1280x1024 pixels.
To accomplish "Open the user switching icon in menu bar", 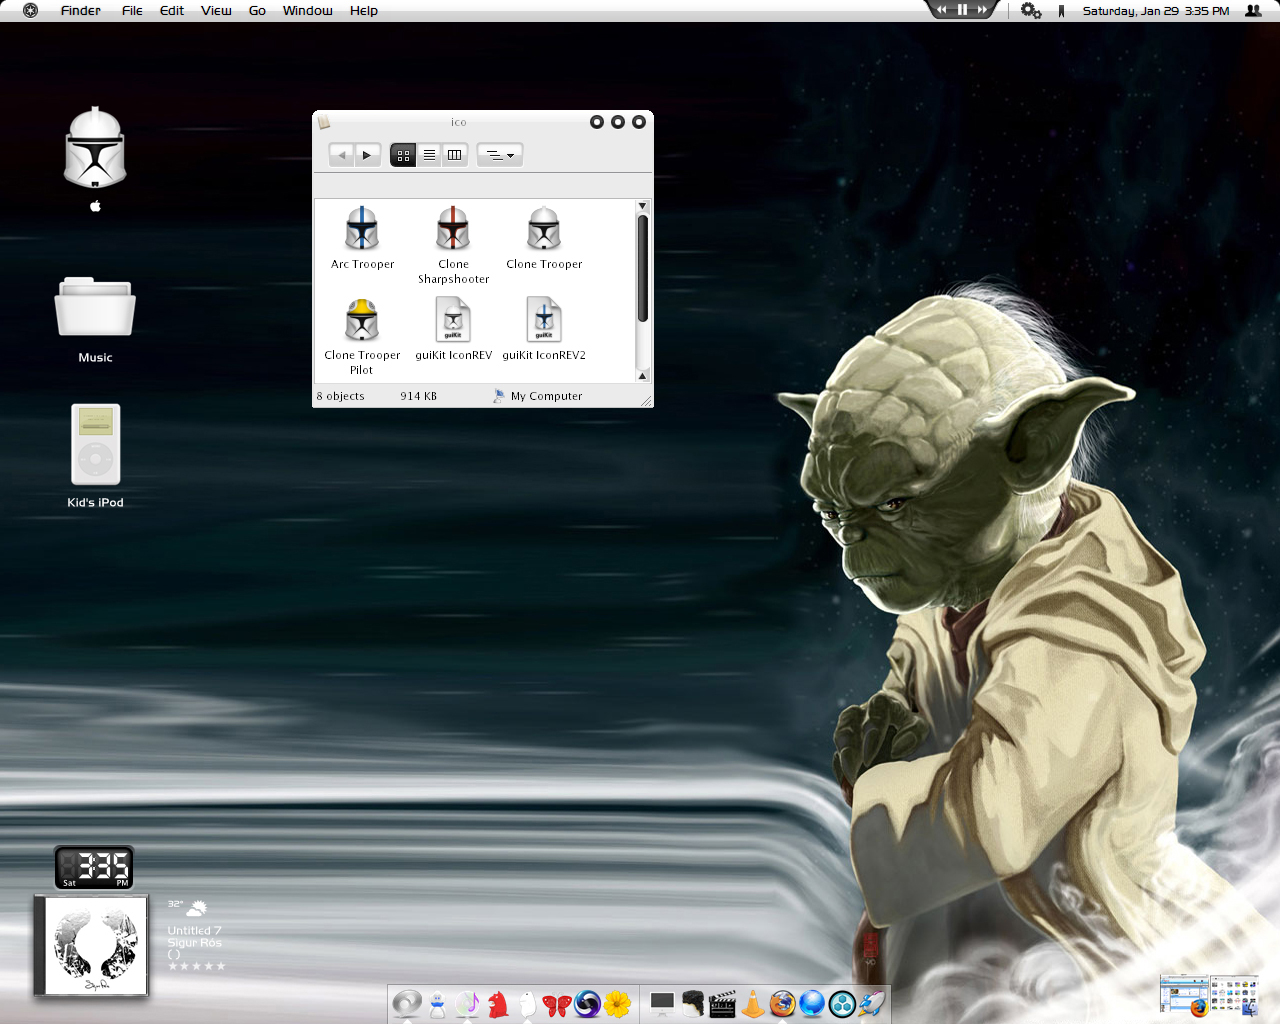I will (x=1253, y=11).
